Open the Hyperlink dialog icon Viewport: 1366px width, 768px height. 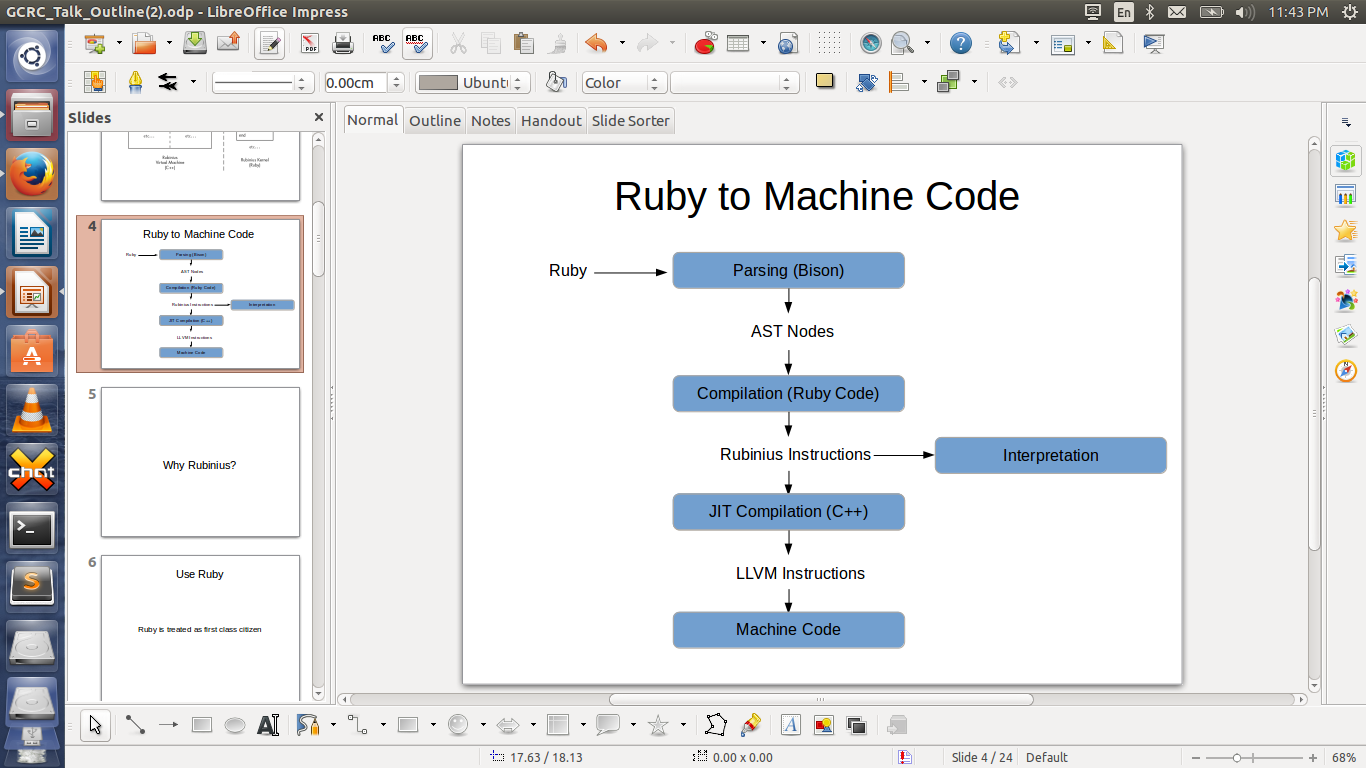click(x=788, y=43)
